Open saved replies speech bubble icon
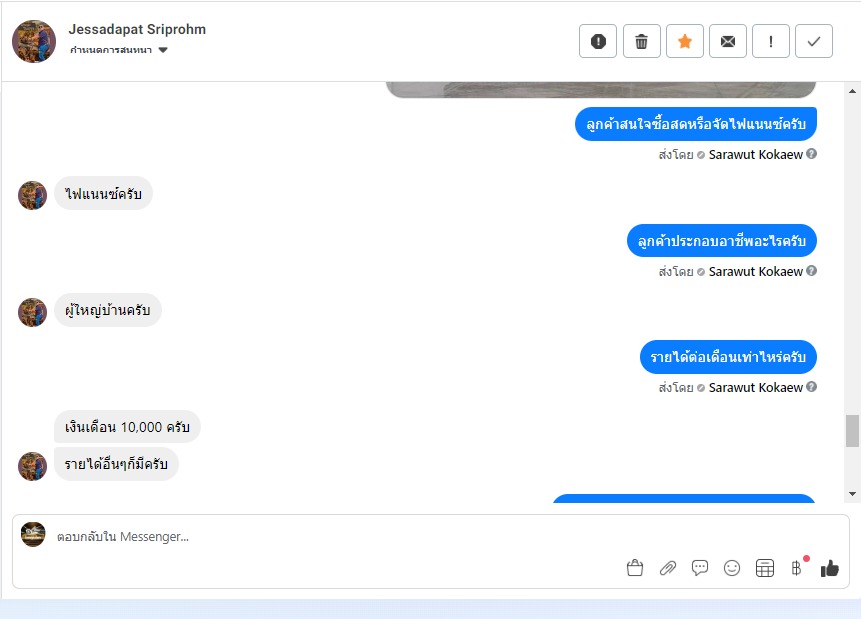The width and height of the screenshot is (861, 619). [700, 568]
